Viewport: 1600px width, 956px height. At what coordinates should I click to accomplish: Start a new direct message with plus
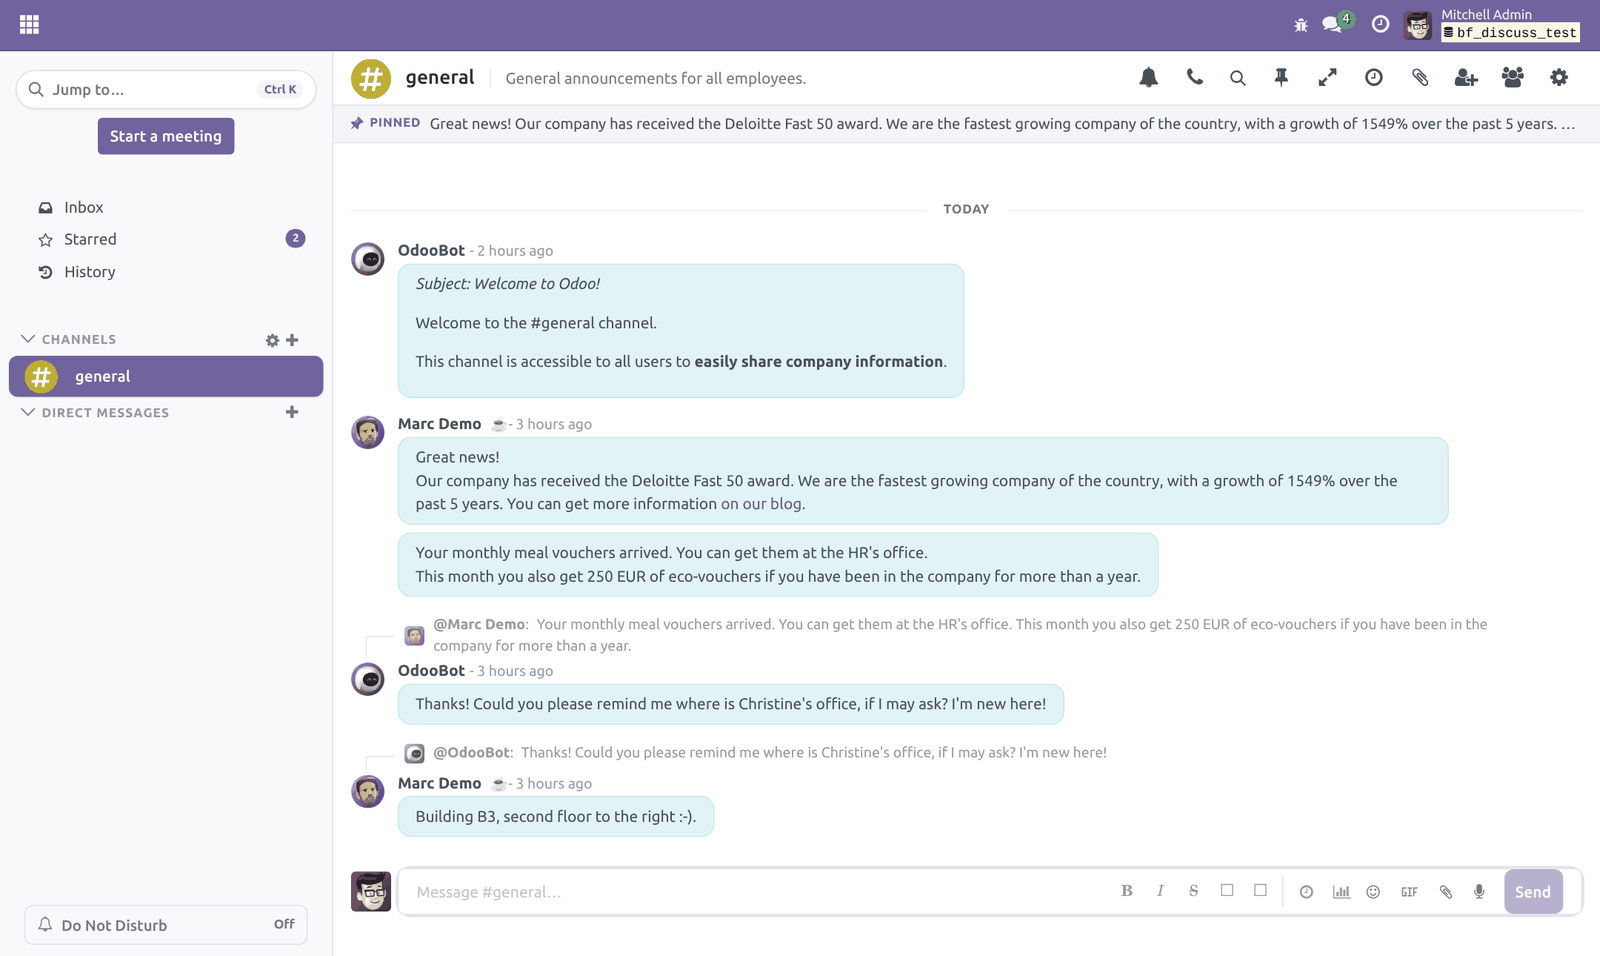point(292,412)
